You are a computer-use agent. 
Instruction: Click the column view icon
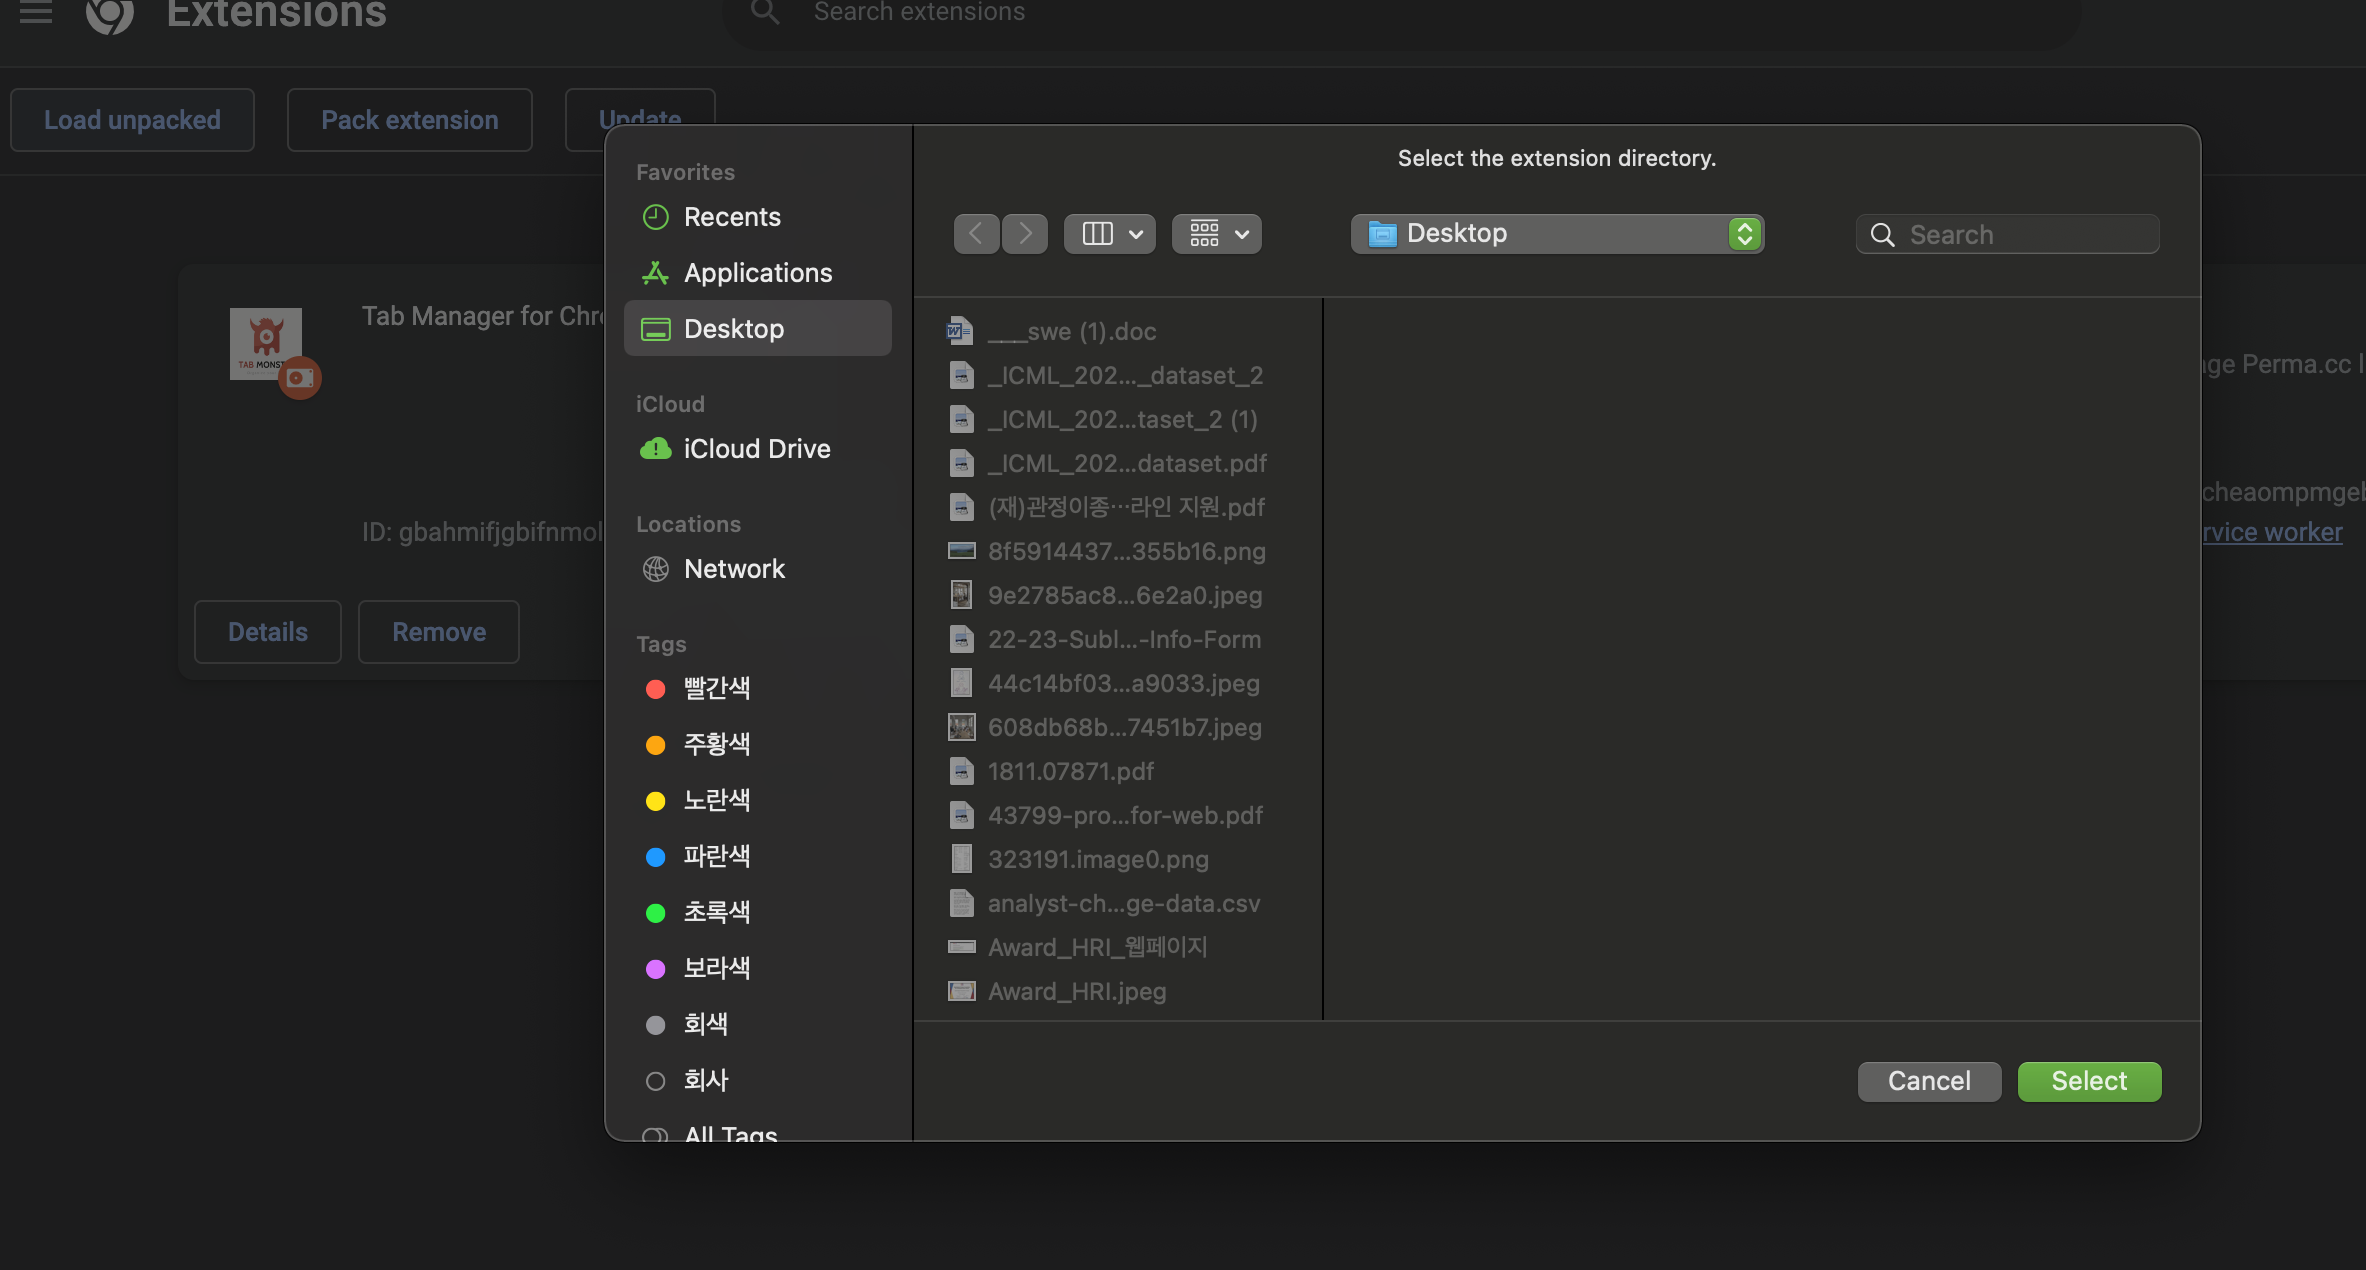(x=1097, y=234)
